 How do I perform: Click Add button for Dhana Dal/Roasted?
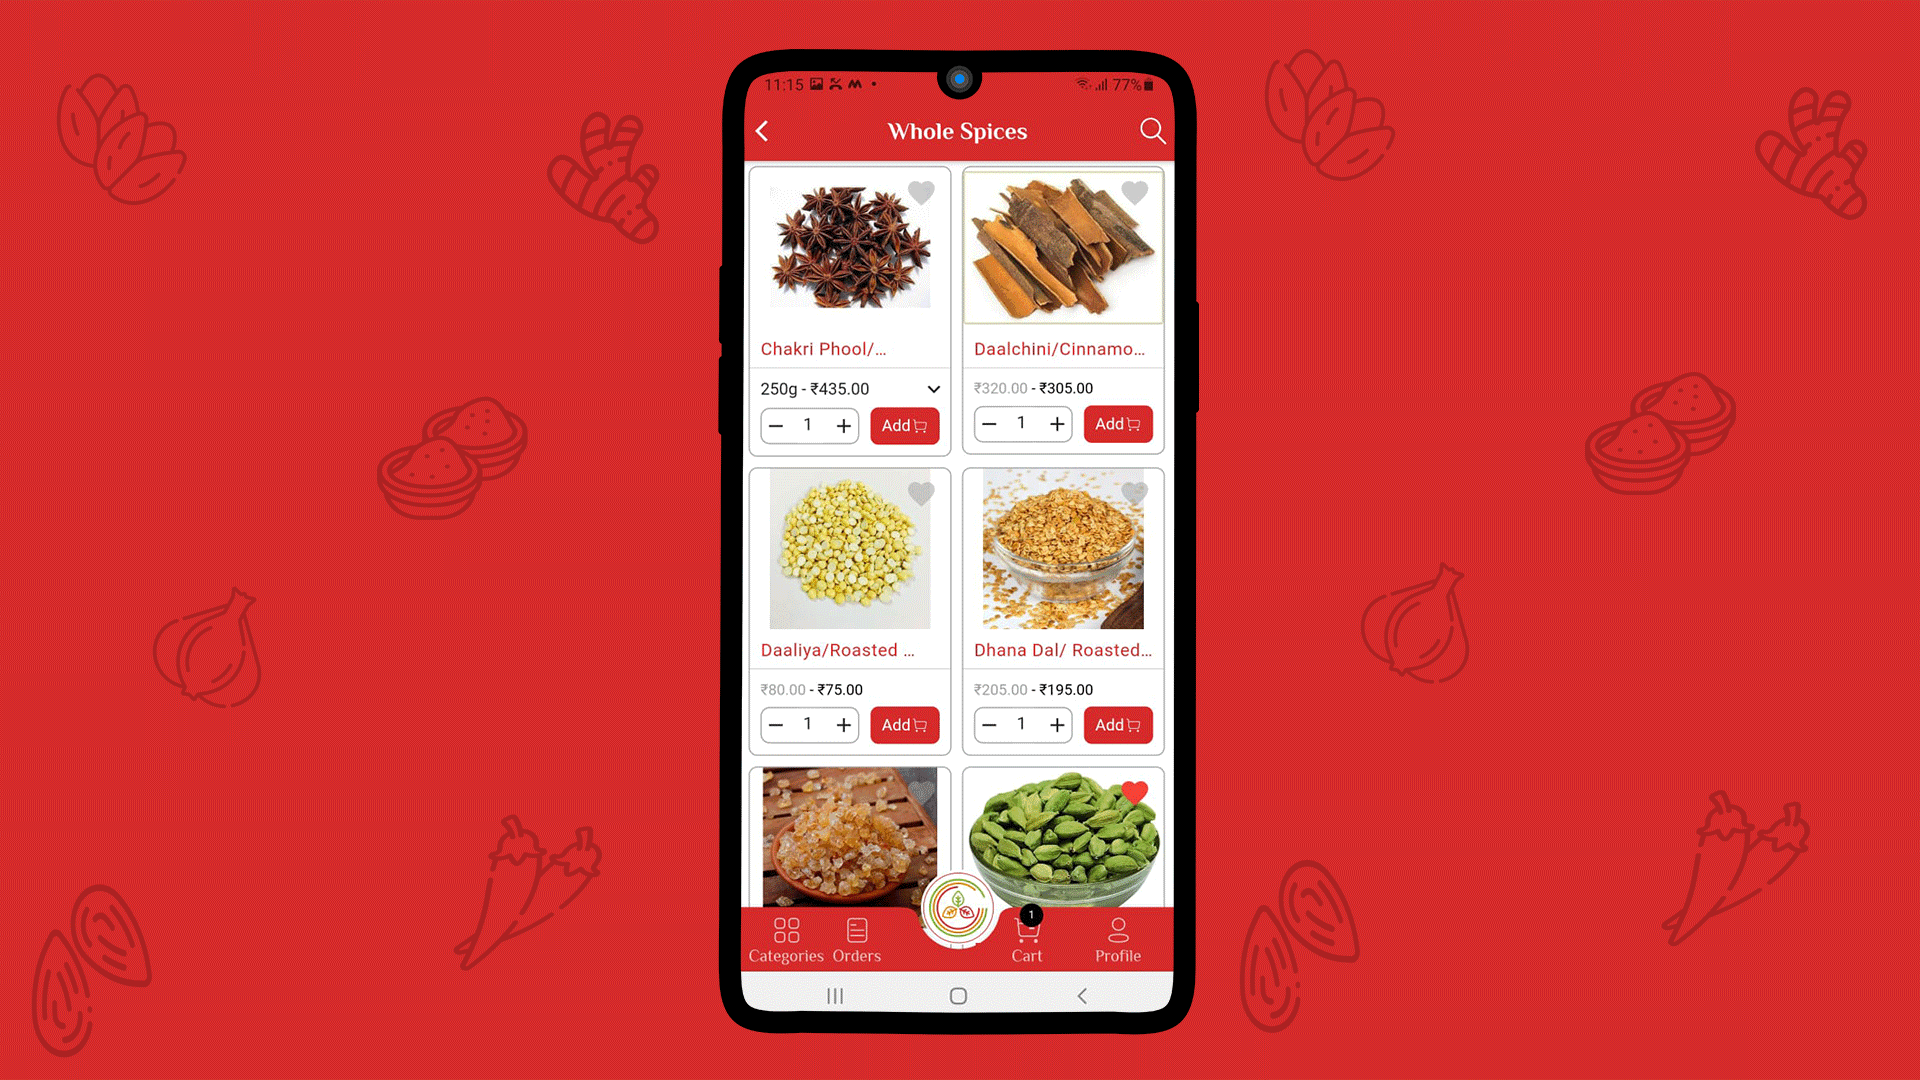1117,725
